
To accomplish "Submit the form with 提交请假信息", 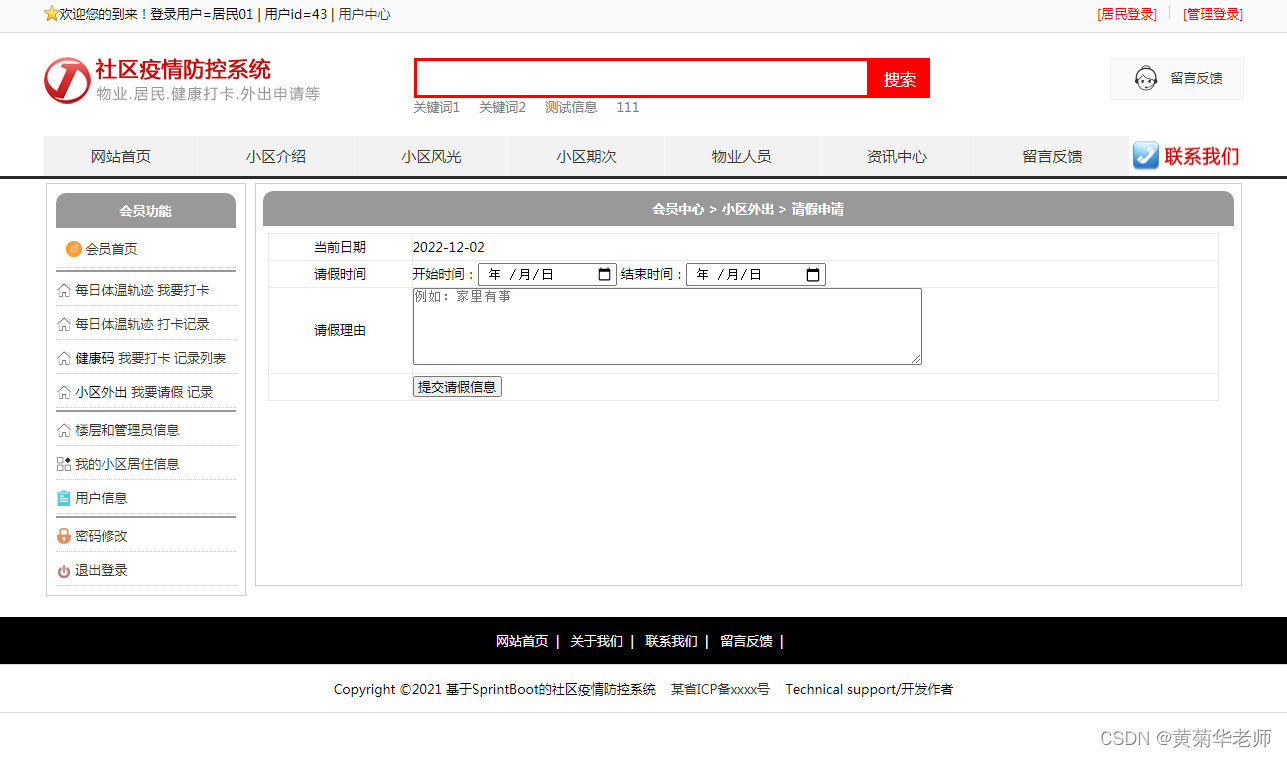I will [457, 387].
